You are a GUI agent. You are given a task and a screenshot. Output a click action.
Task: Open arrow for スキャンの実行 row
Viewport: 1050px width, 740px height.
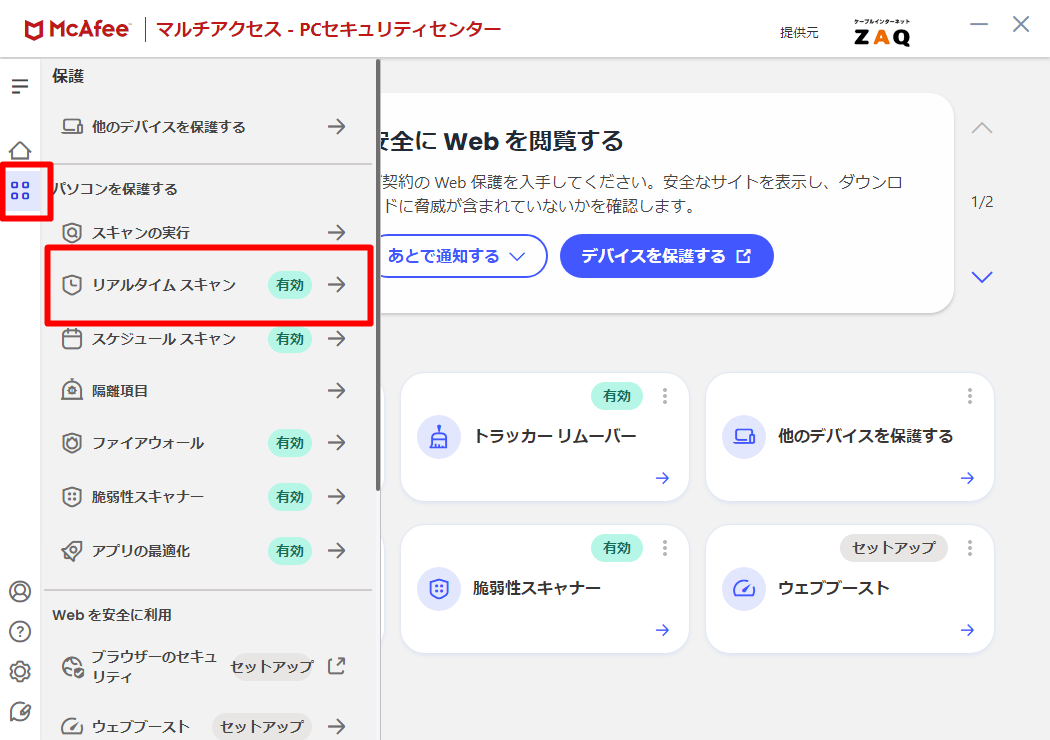[336, 232]
